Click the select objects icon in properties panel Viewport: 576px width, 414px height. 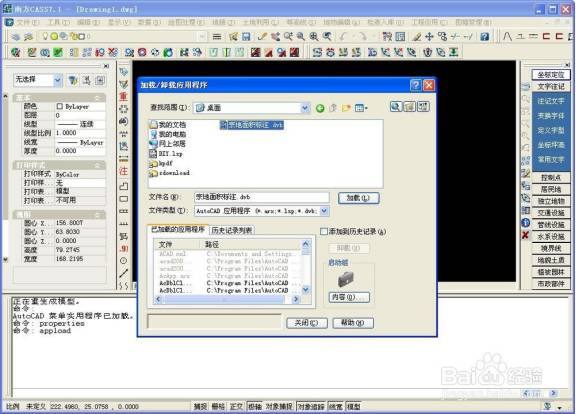click(86, 80)
